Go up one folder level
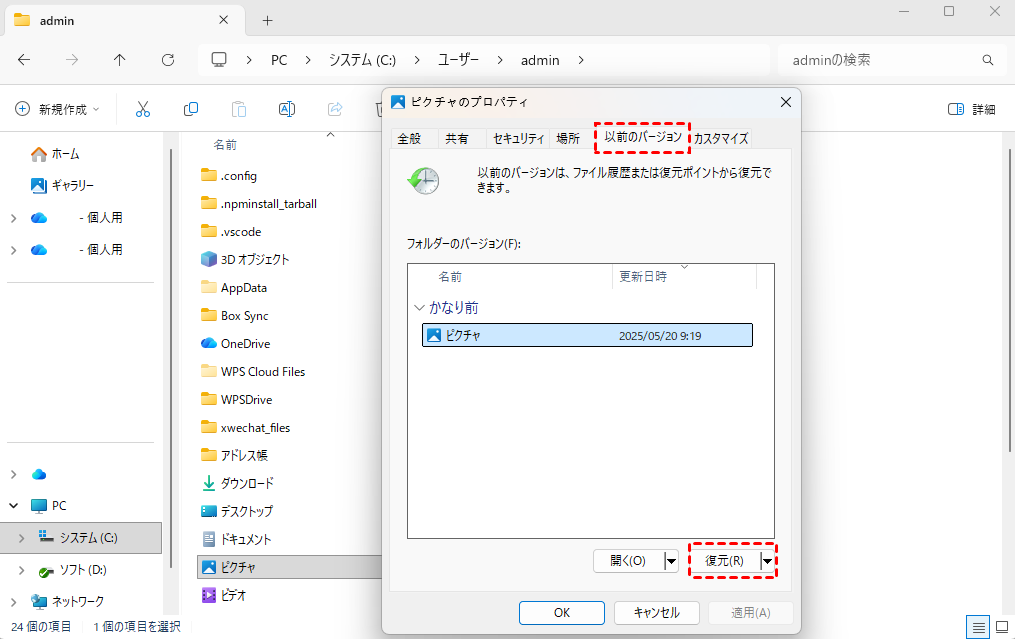The width and height of the screenshot is (1015, 639). pyautogui.click(x=120, y=60)
